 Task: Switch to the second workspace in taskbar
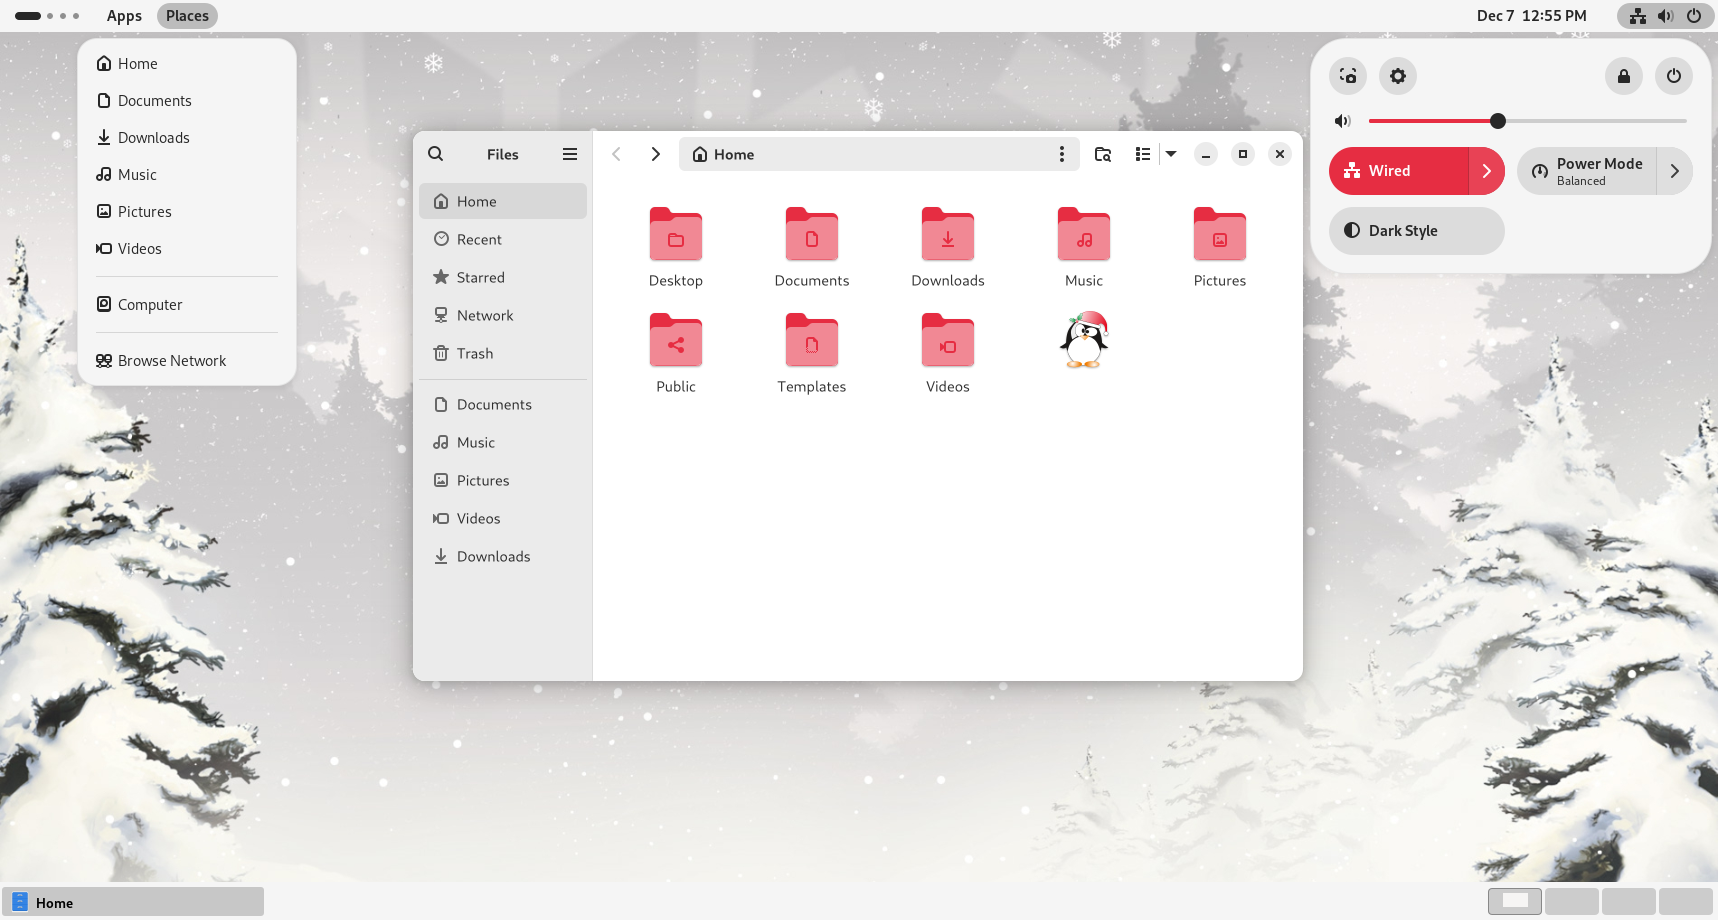point(1572,901)
